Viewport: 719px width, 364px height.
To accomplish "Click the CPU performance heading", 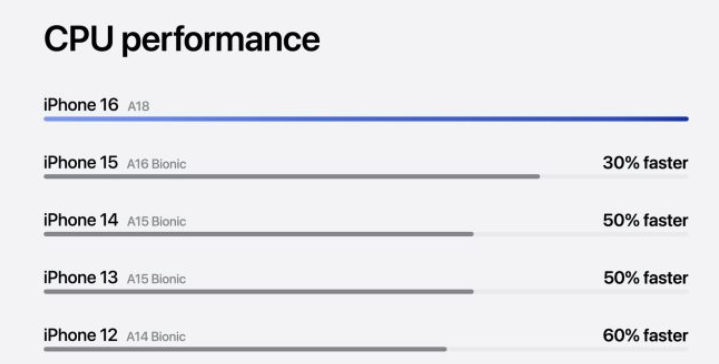I will [x=182, y=40].
